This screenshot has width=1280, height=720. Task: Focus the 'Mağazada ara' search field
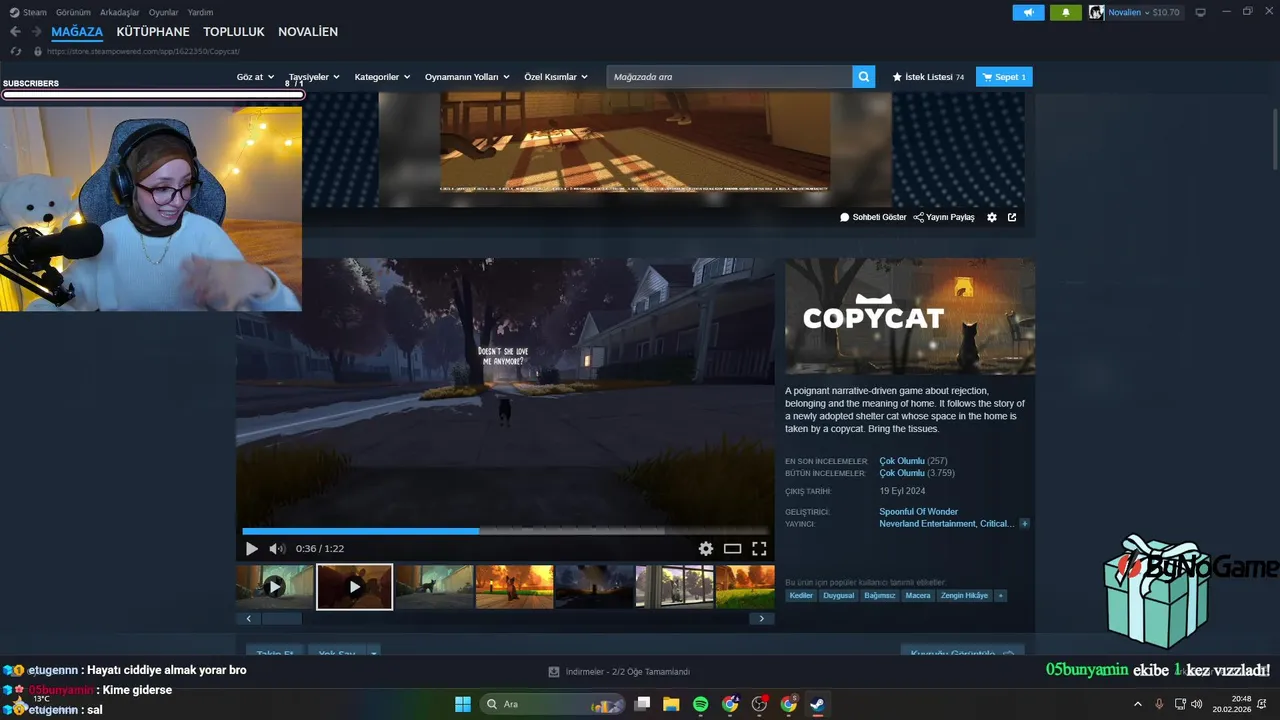tap(729, 77)
